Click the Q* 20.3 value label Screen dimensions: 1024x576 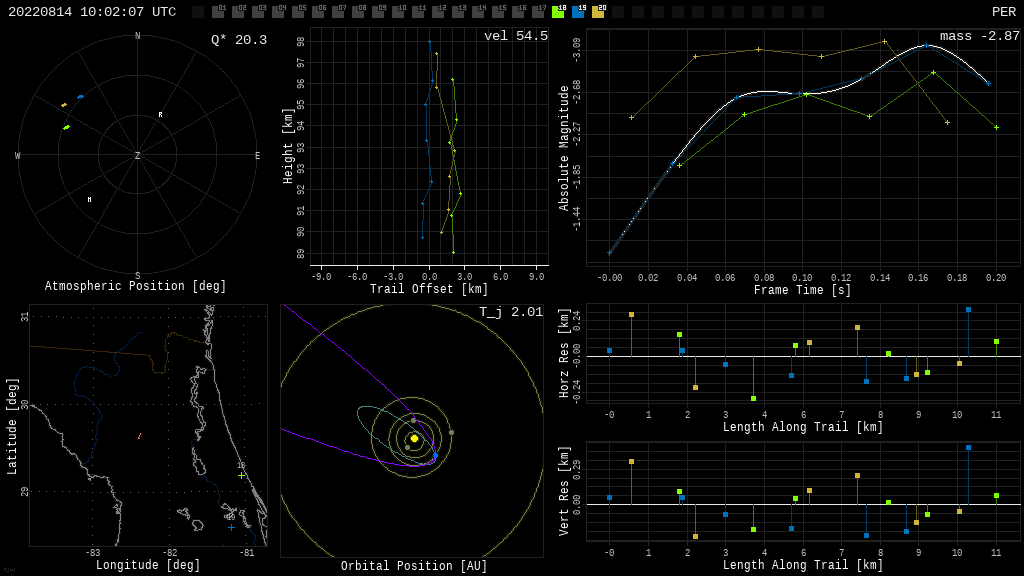[238, 40]
